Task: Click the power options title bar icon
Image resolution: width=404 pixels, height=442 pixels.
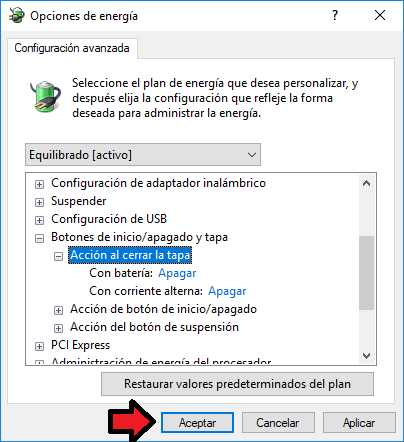Action: pyautogui.click(x=17, y=15)
